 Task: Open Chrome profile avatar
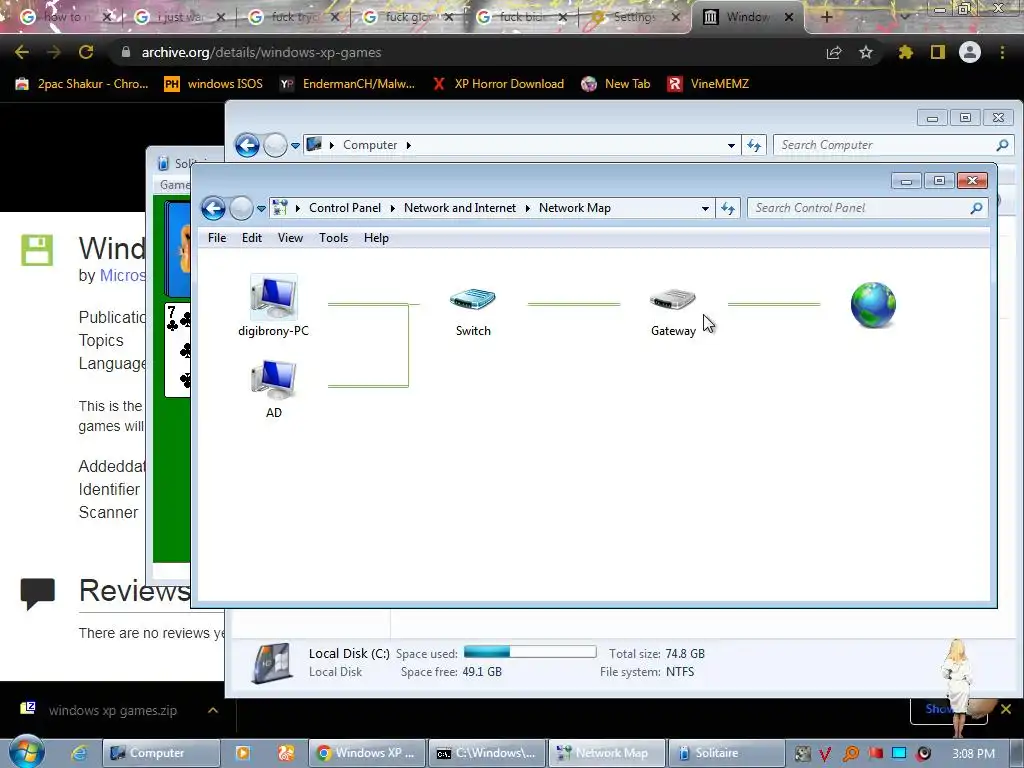tap(970, 52)
